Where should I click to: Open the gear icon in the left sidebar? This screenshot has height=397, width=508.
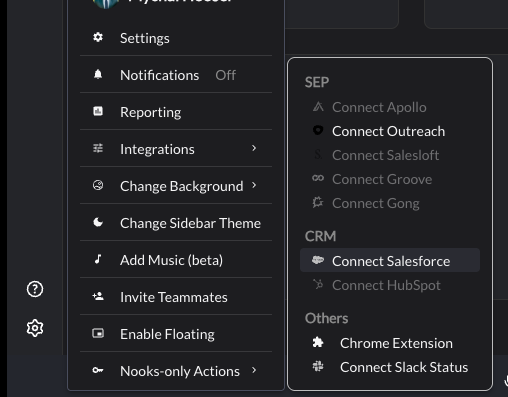[35, 328]
